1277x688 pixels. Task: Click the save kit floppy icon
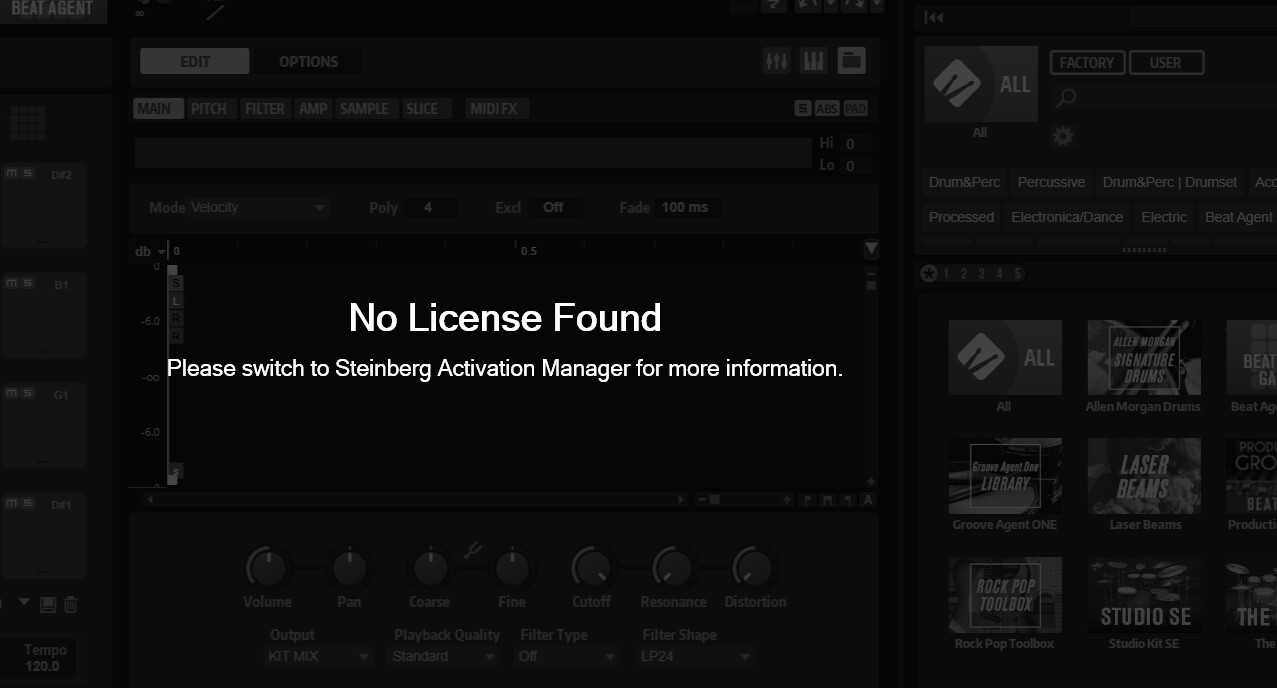pos(48,604)
